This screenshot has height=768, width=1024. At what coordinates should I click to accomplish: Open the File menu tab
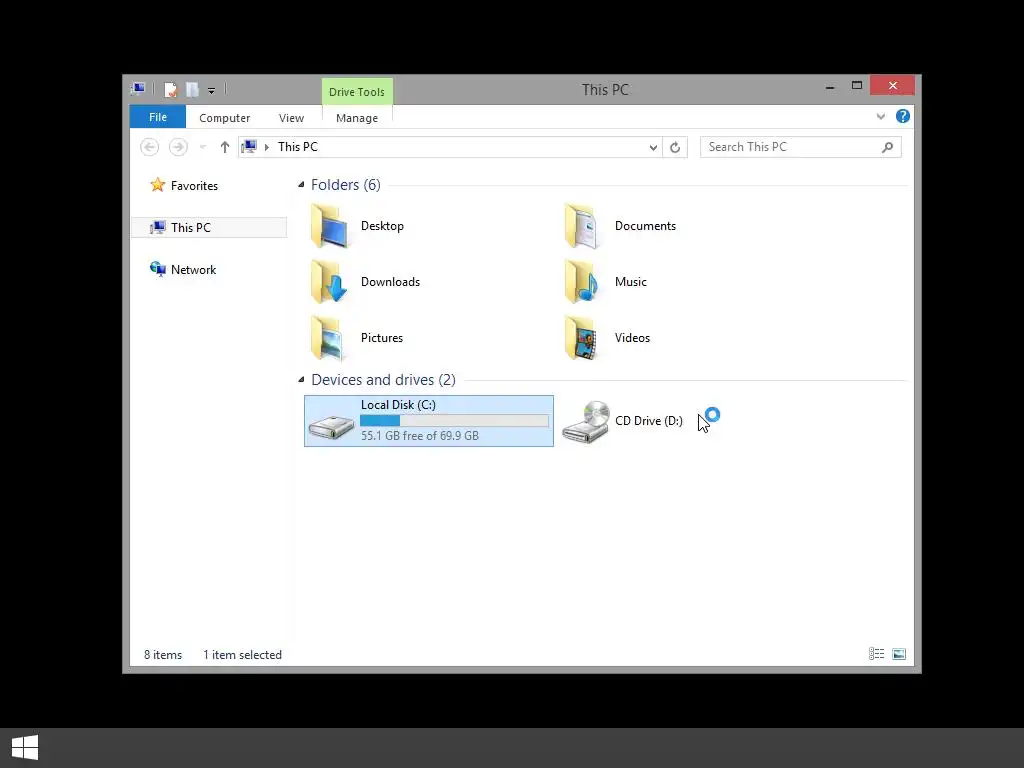157,117
